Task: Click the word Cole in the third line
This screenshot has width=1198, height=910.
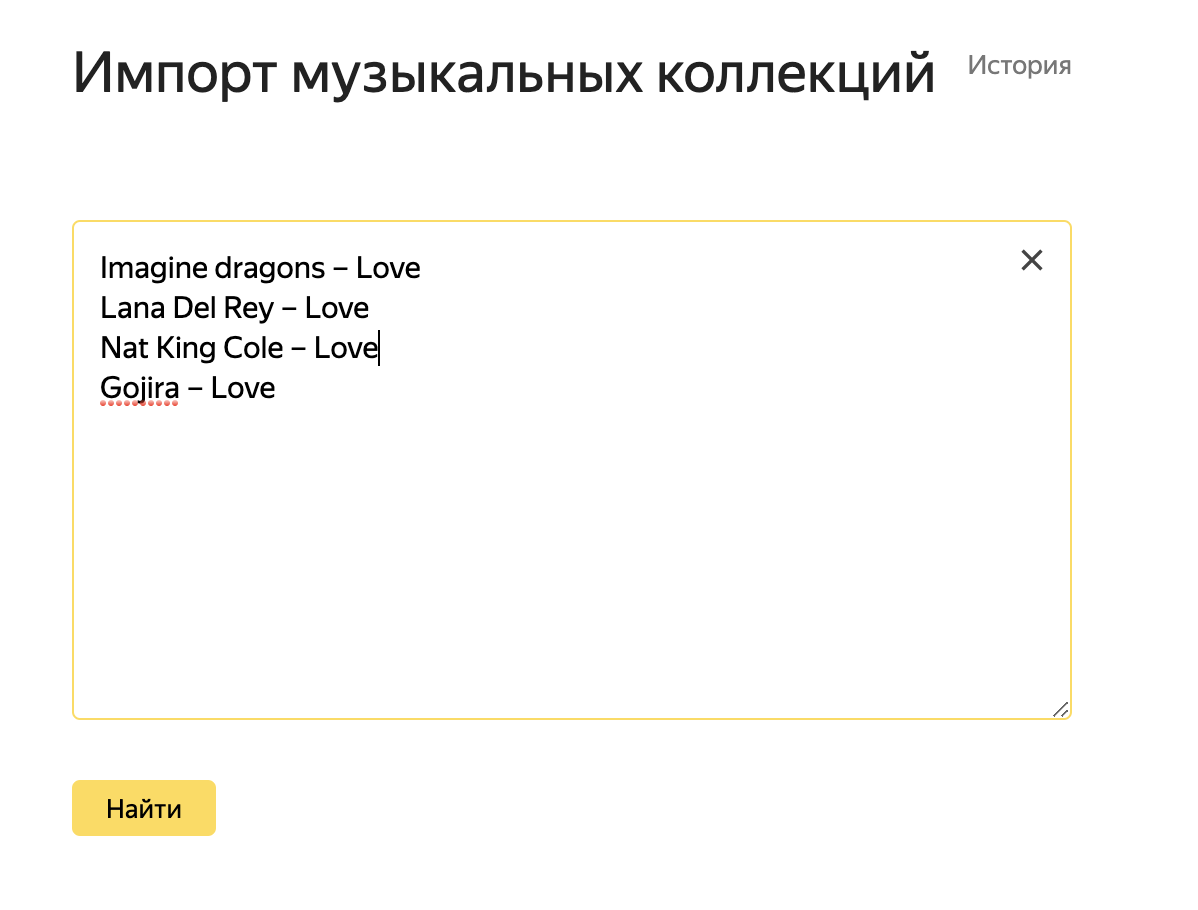Action: point(255,348)
